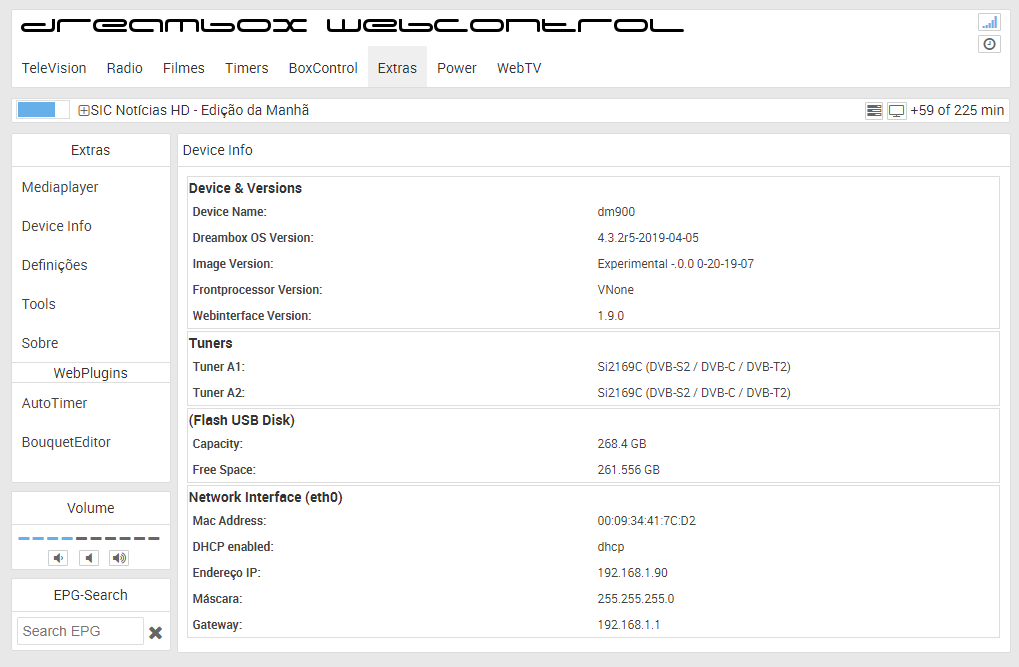Click the SIC Notícias HD program title
This screenshot has height=667, width=1019.
click(200, 111)
